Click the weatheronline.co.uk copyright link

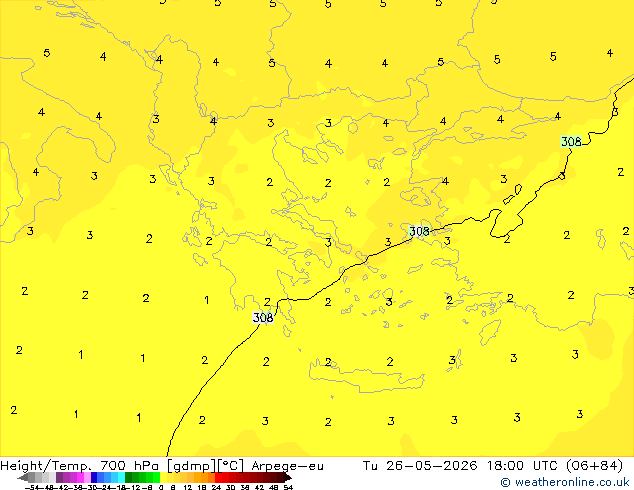[564, 482]
